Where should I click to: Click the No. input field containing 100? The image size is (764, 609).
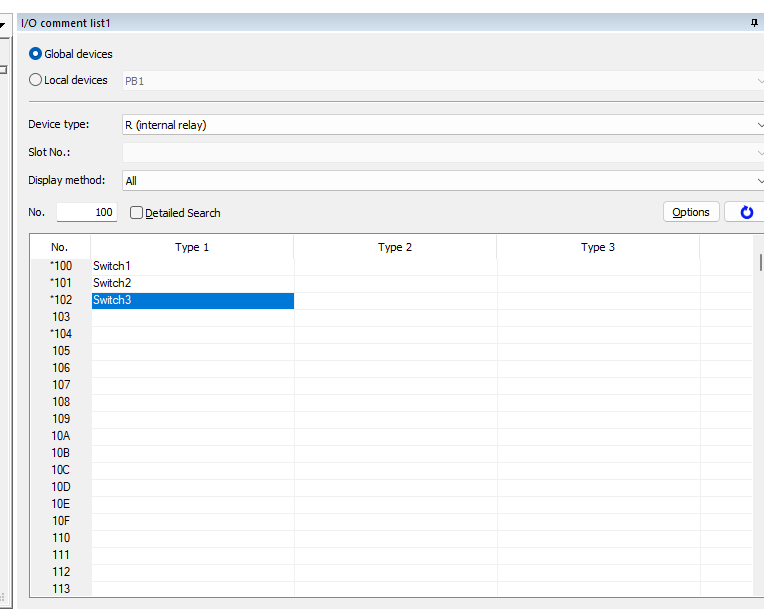click(x=87, y=212)
